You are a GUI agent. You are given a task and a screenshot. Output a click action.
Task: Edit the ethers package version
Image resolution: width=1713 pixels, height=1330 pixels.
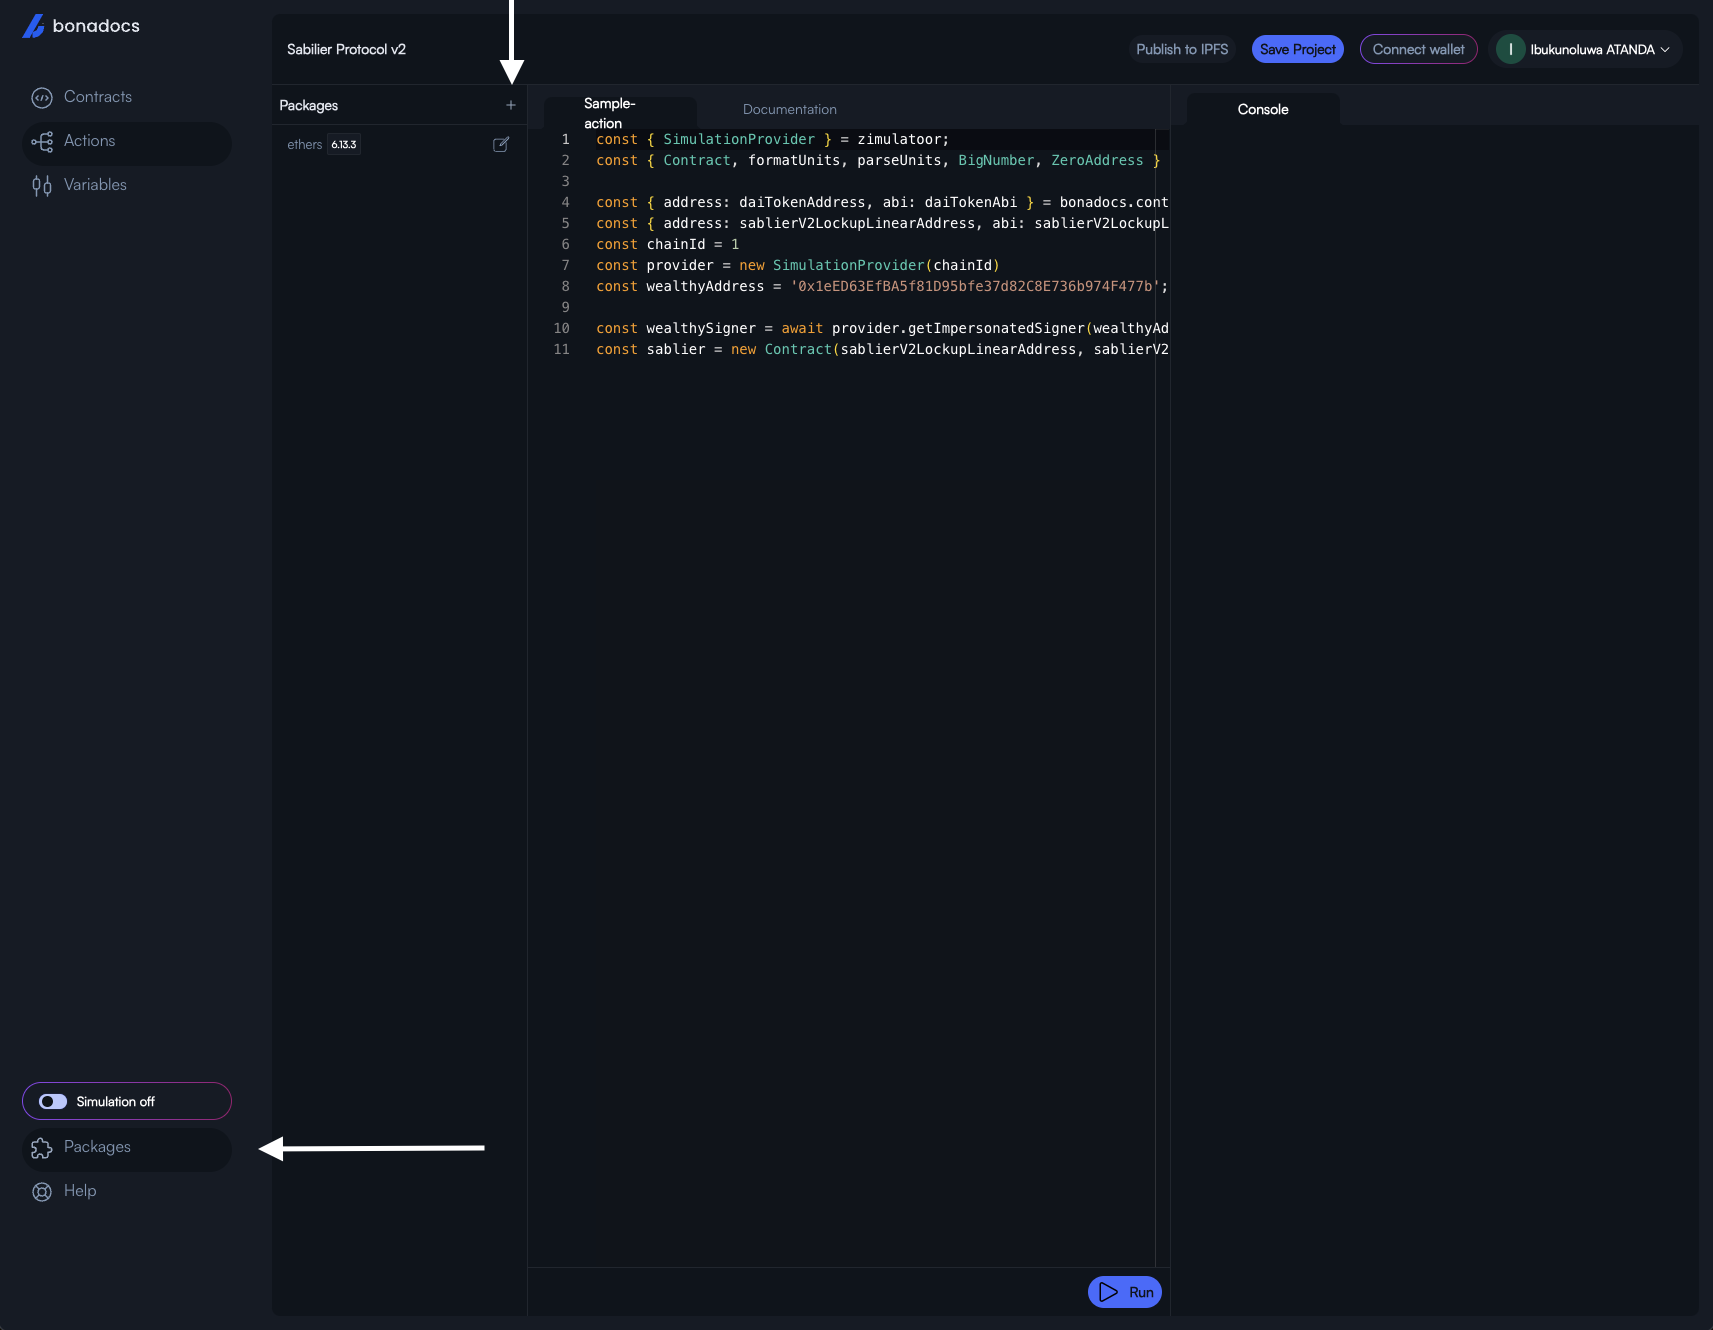(x=501, y=144)
